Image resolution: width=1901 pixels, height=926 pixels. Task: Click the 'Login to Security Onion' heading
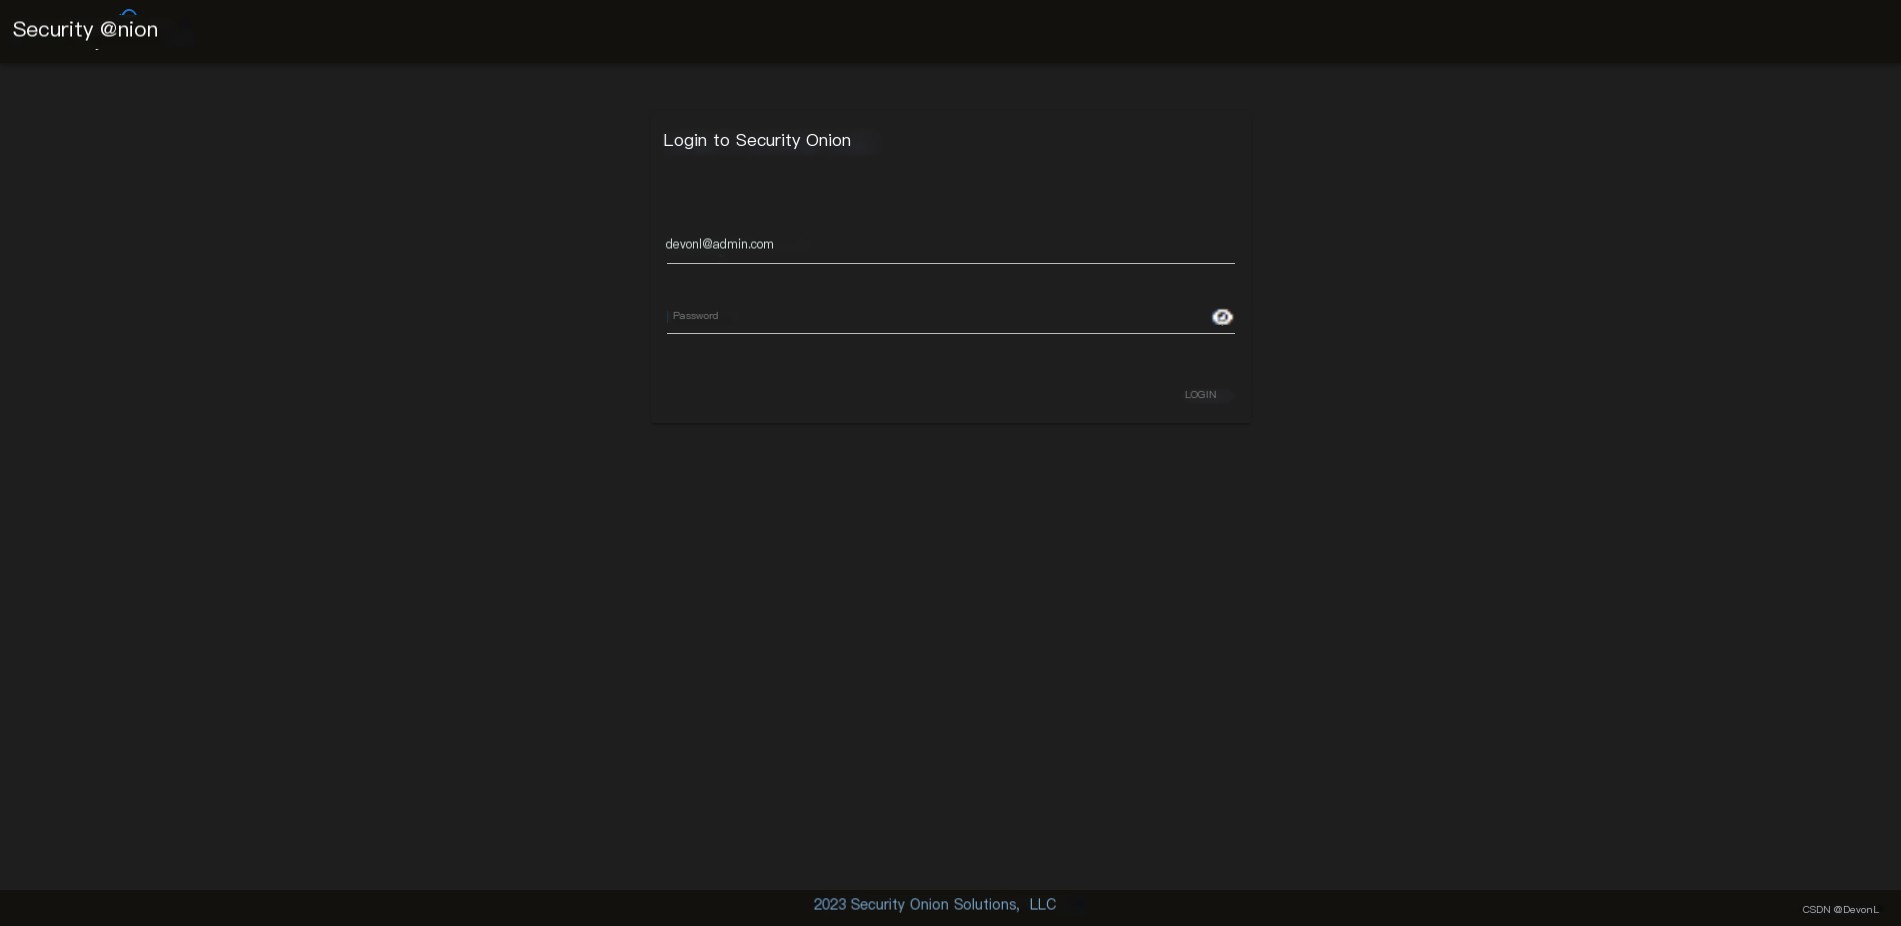[x=757, y=140]
